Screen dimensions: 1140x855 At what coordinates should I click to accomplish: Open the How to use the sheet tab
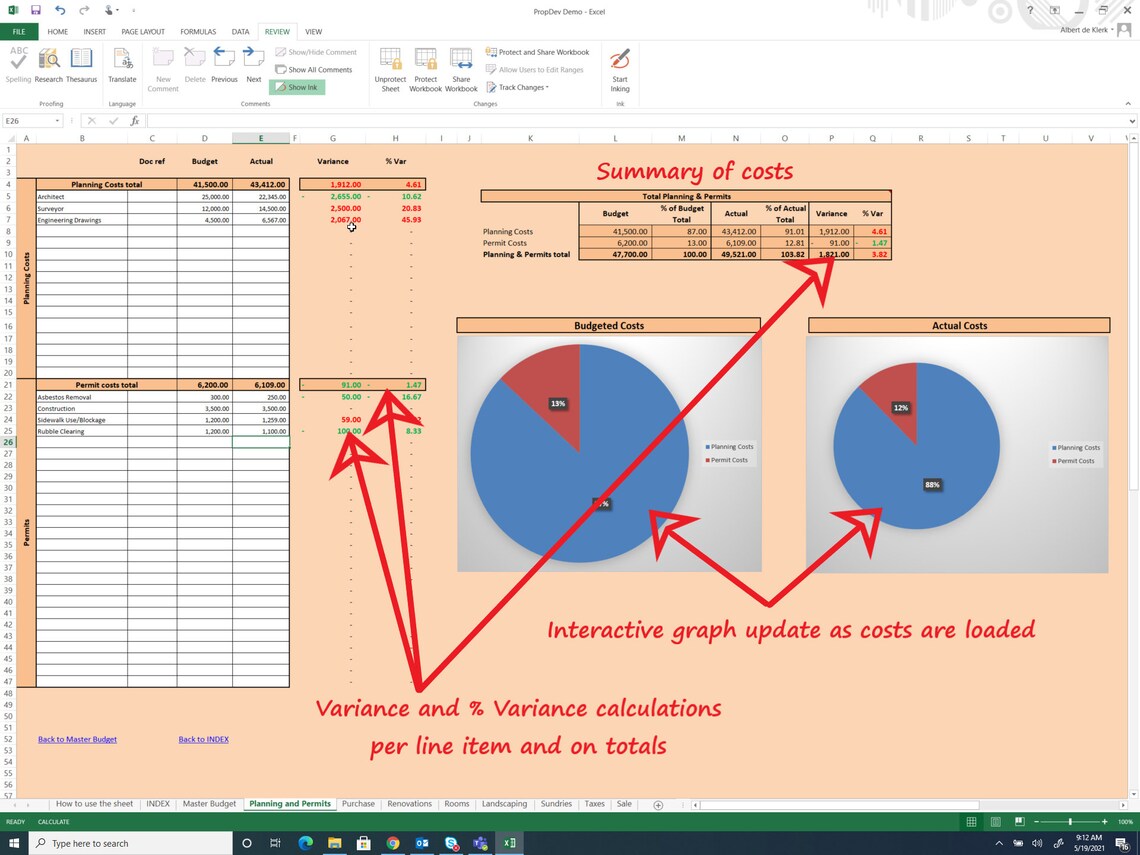(x=95, y=804)
